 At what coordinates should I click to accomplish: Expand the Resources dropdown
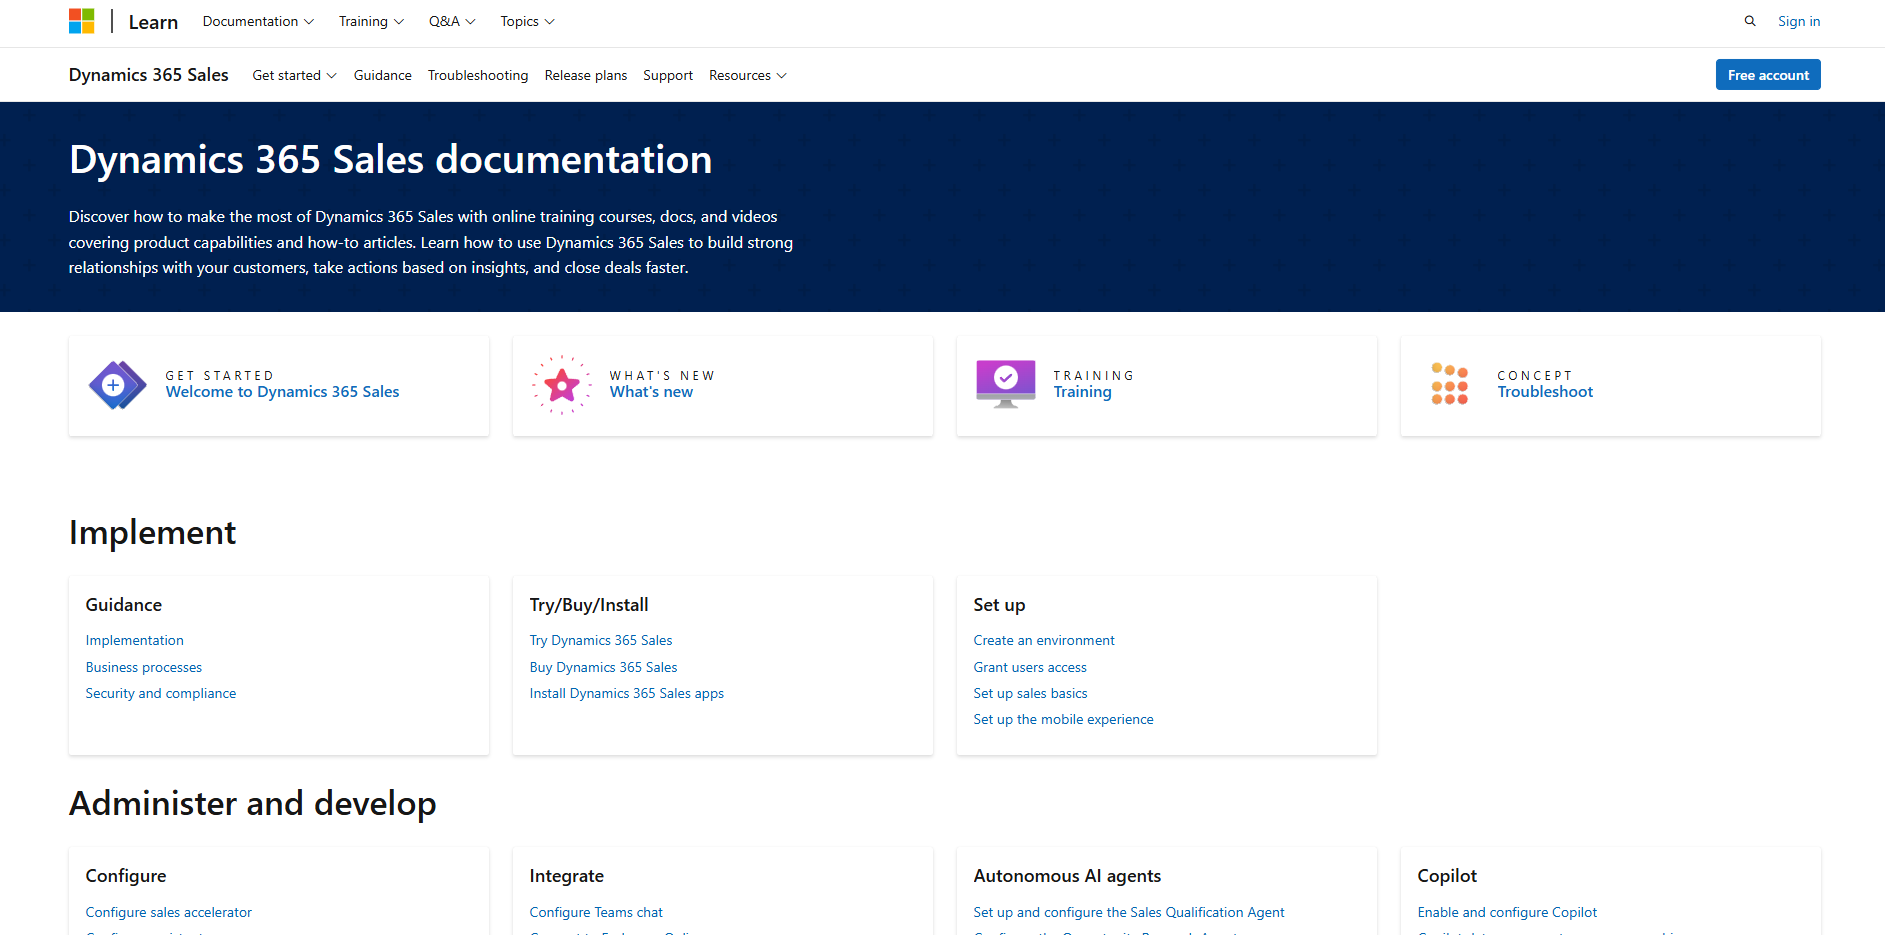(747, 75)
